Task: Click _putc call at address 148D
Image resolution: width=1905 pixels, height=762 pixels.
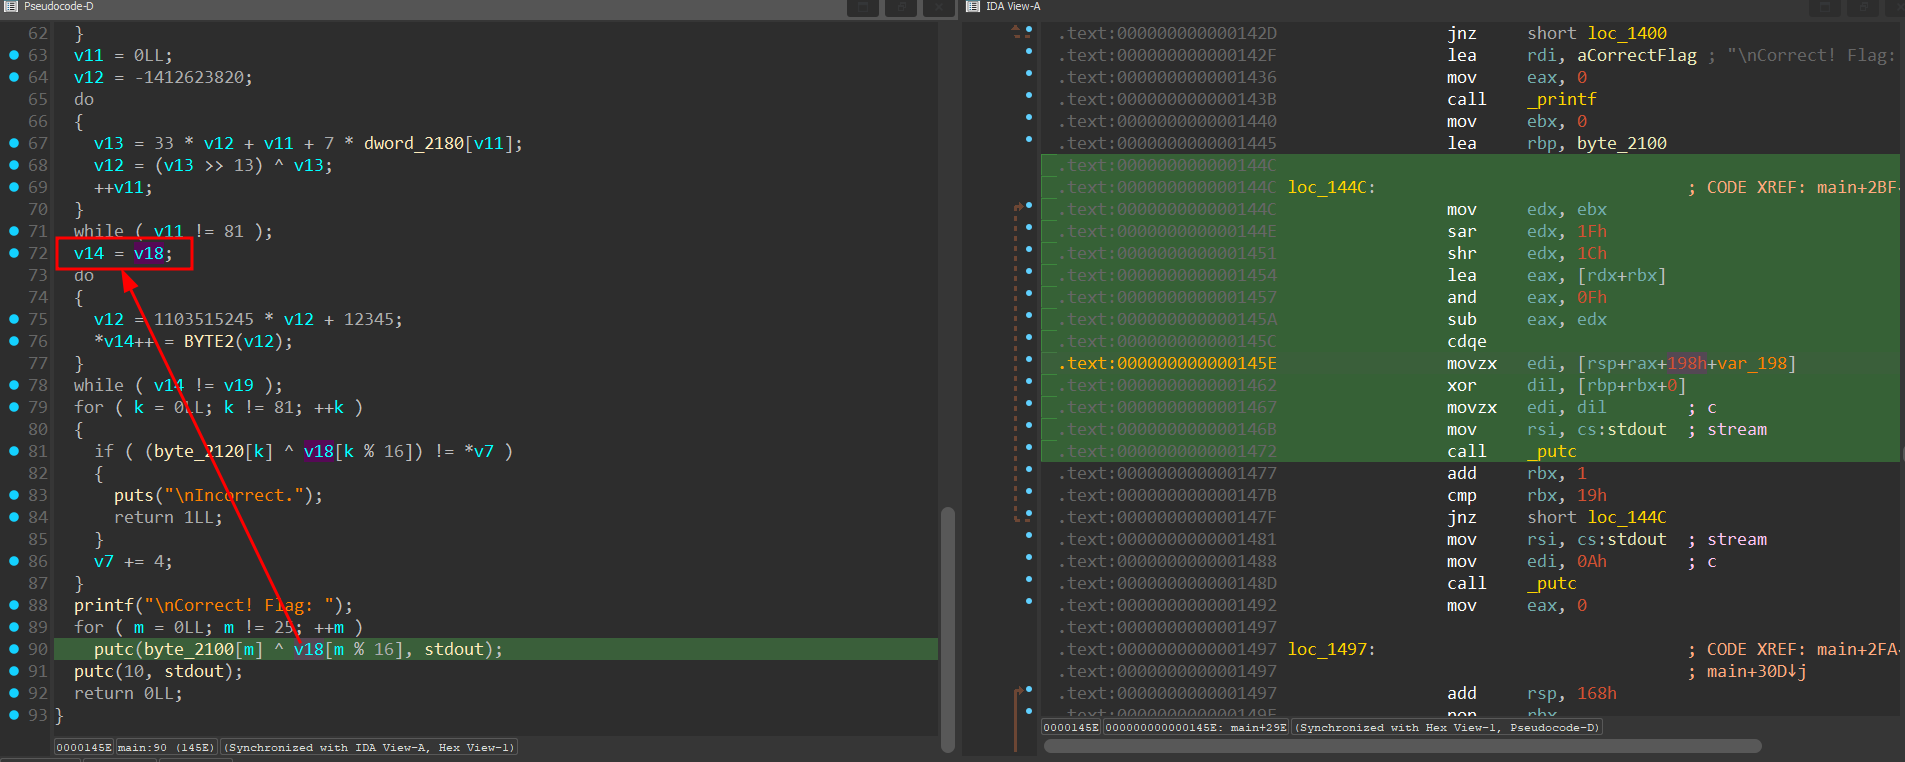Action: (1552, 583)
